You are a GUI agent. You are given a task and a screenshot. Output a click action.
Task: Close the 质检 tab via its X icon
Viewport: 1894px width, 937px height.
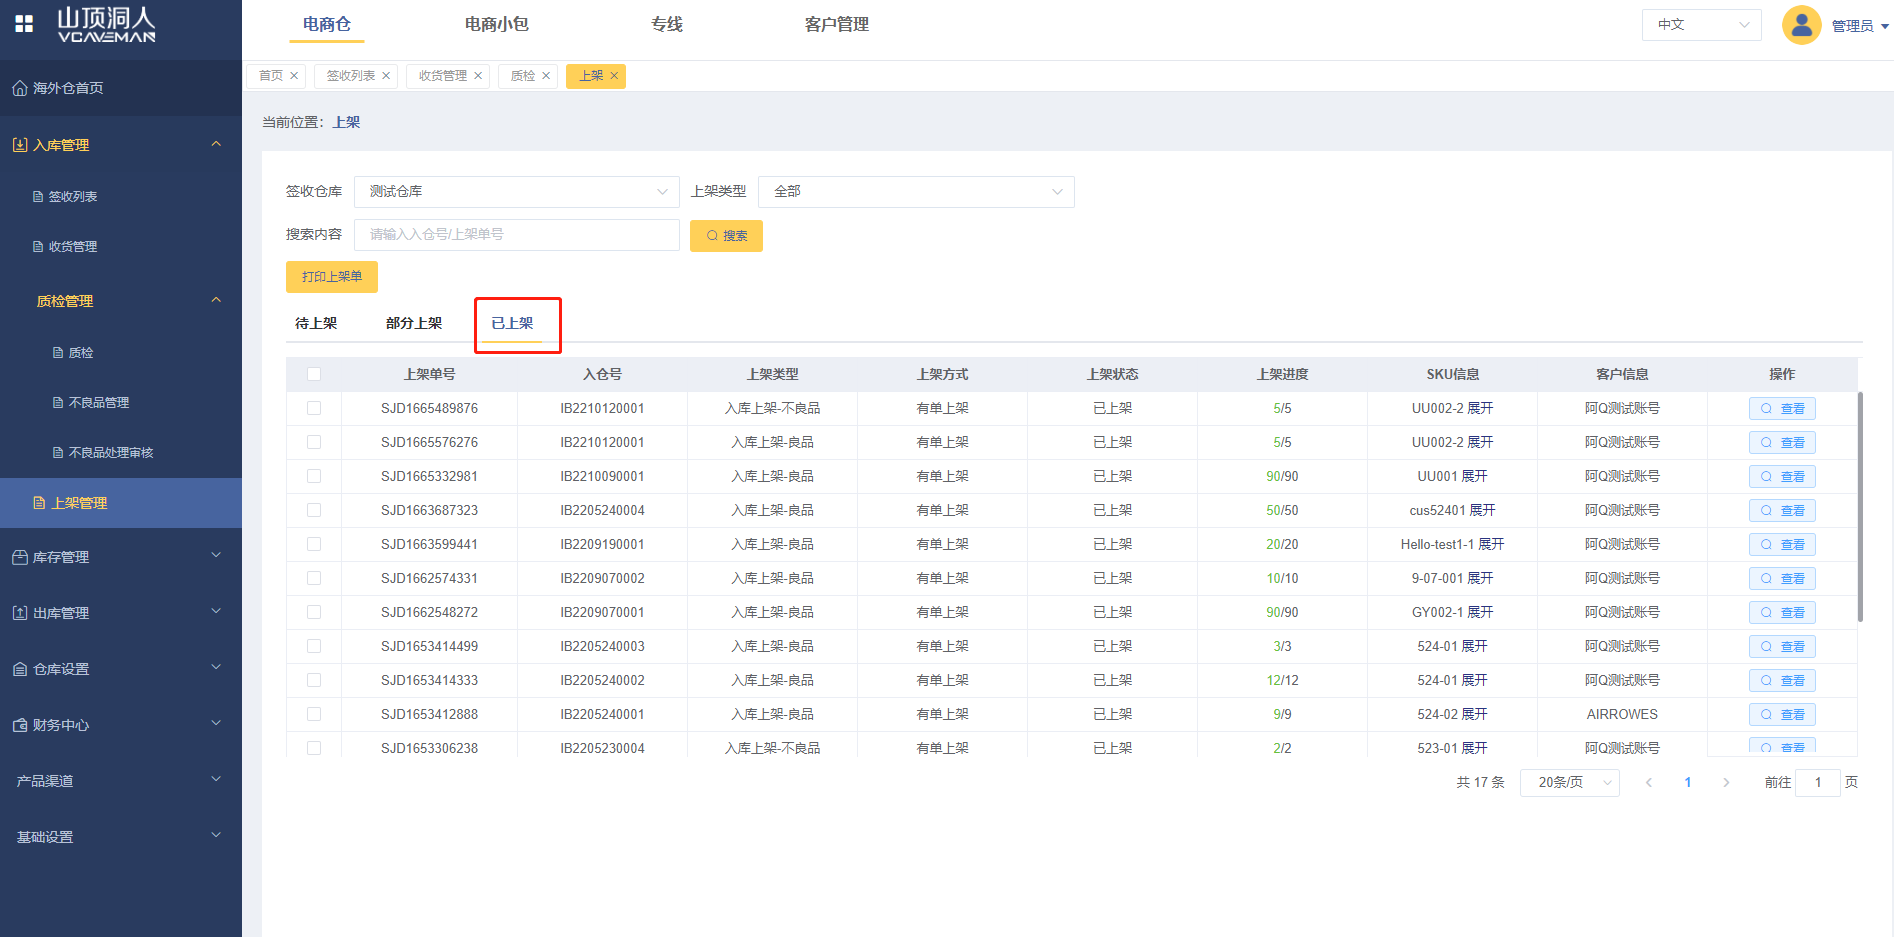pyautogui.click(x=546, y=76)
